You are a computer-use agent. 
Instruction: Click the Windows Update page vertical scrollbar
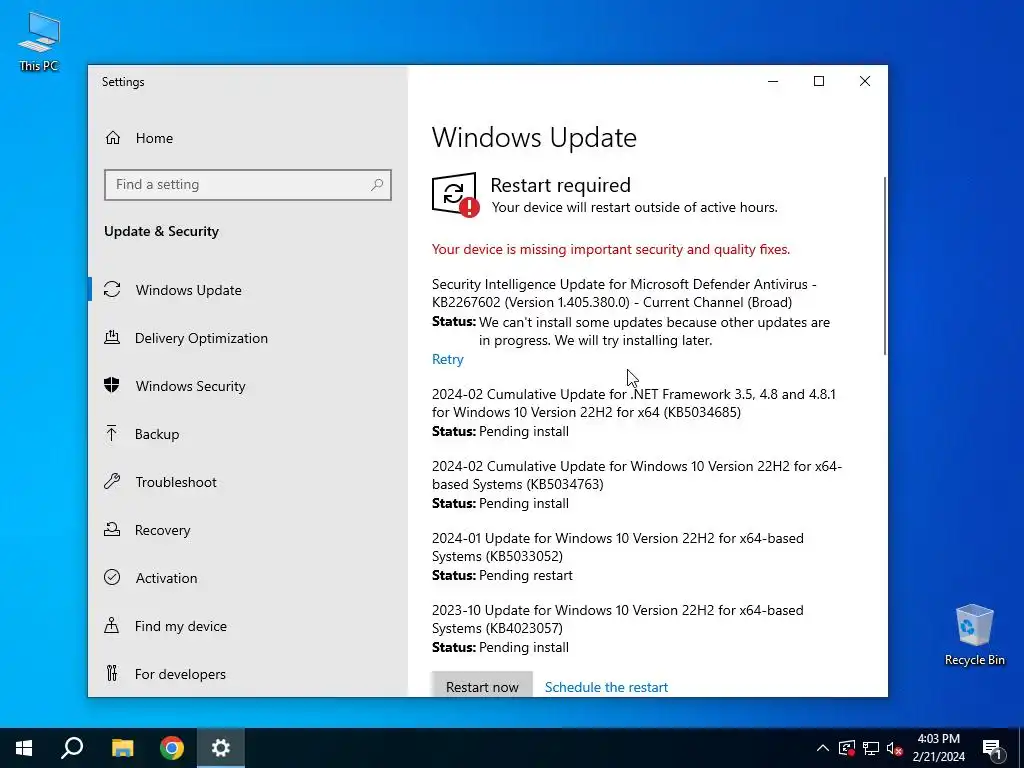[x=884, y=266]
